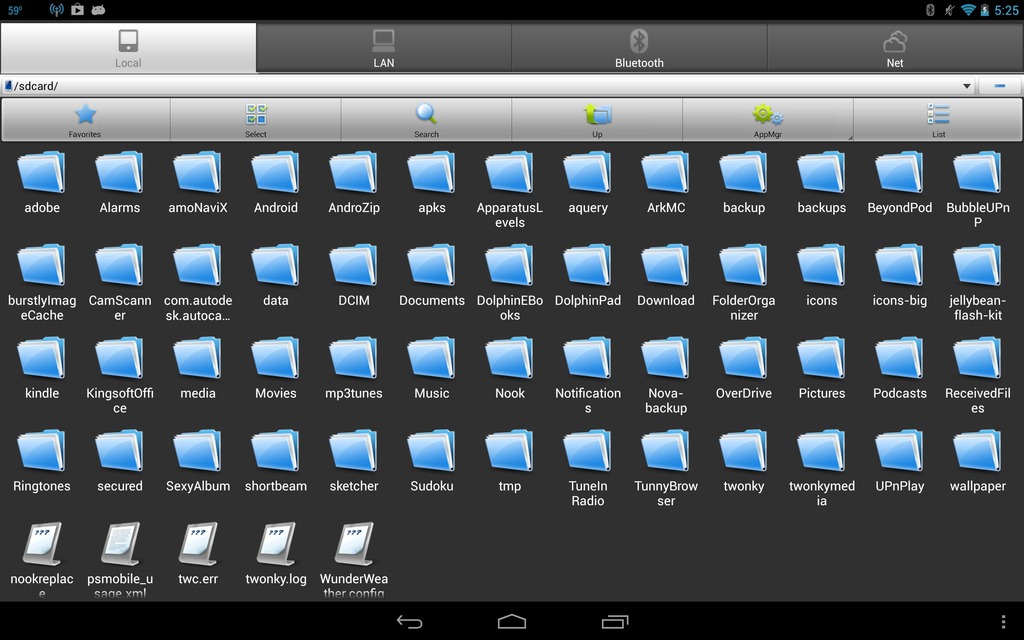The width and height of the screenshot is (1024, 640).
Task: Select the ReceivedFiles folder label
Action: pos(978,400)
